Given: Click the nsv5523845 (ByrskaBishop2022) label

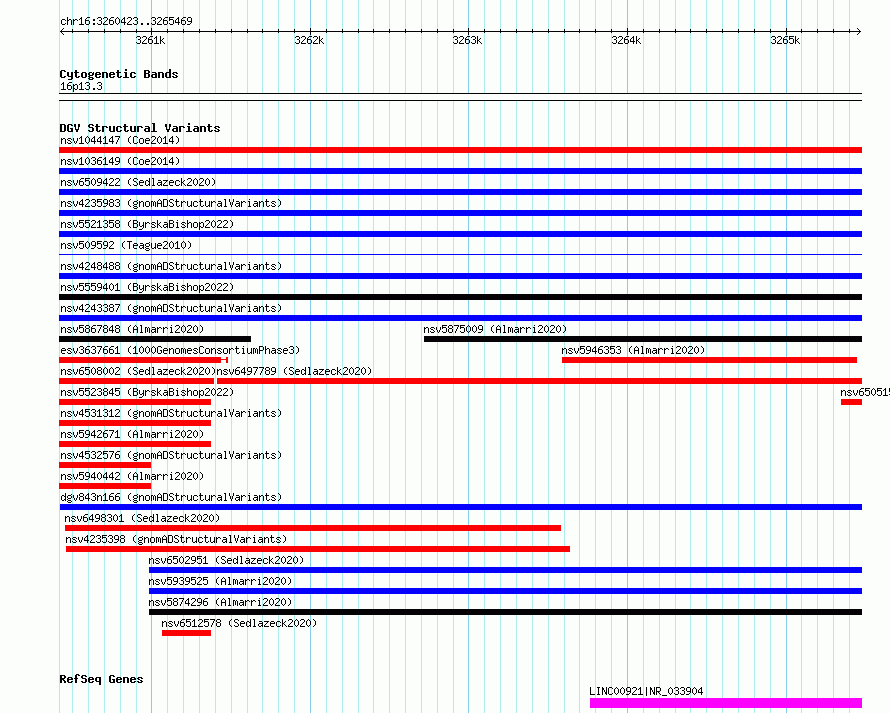Looking at the screenshot, I should pos(147,392).
